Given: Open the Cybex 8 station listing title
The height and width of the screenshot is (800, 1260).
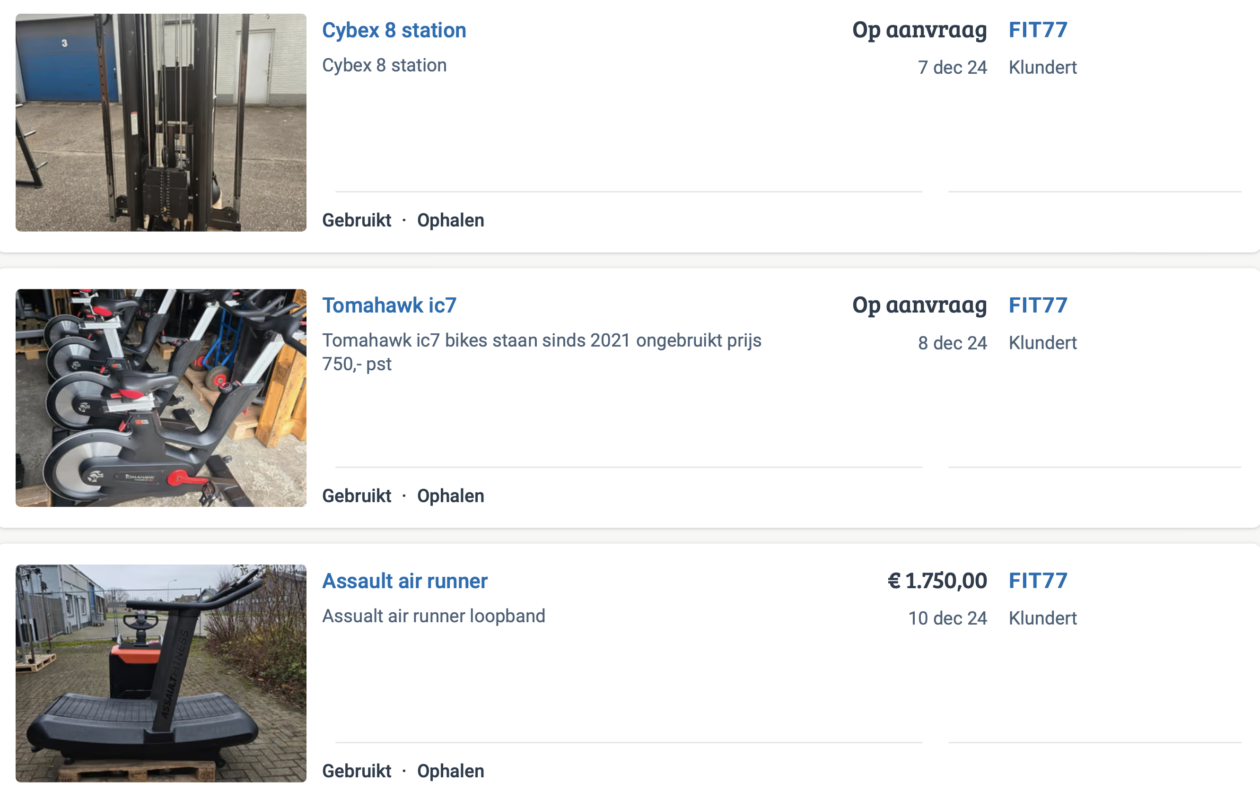Looking at the screenshot, I should point(394,30).
